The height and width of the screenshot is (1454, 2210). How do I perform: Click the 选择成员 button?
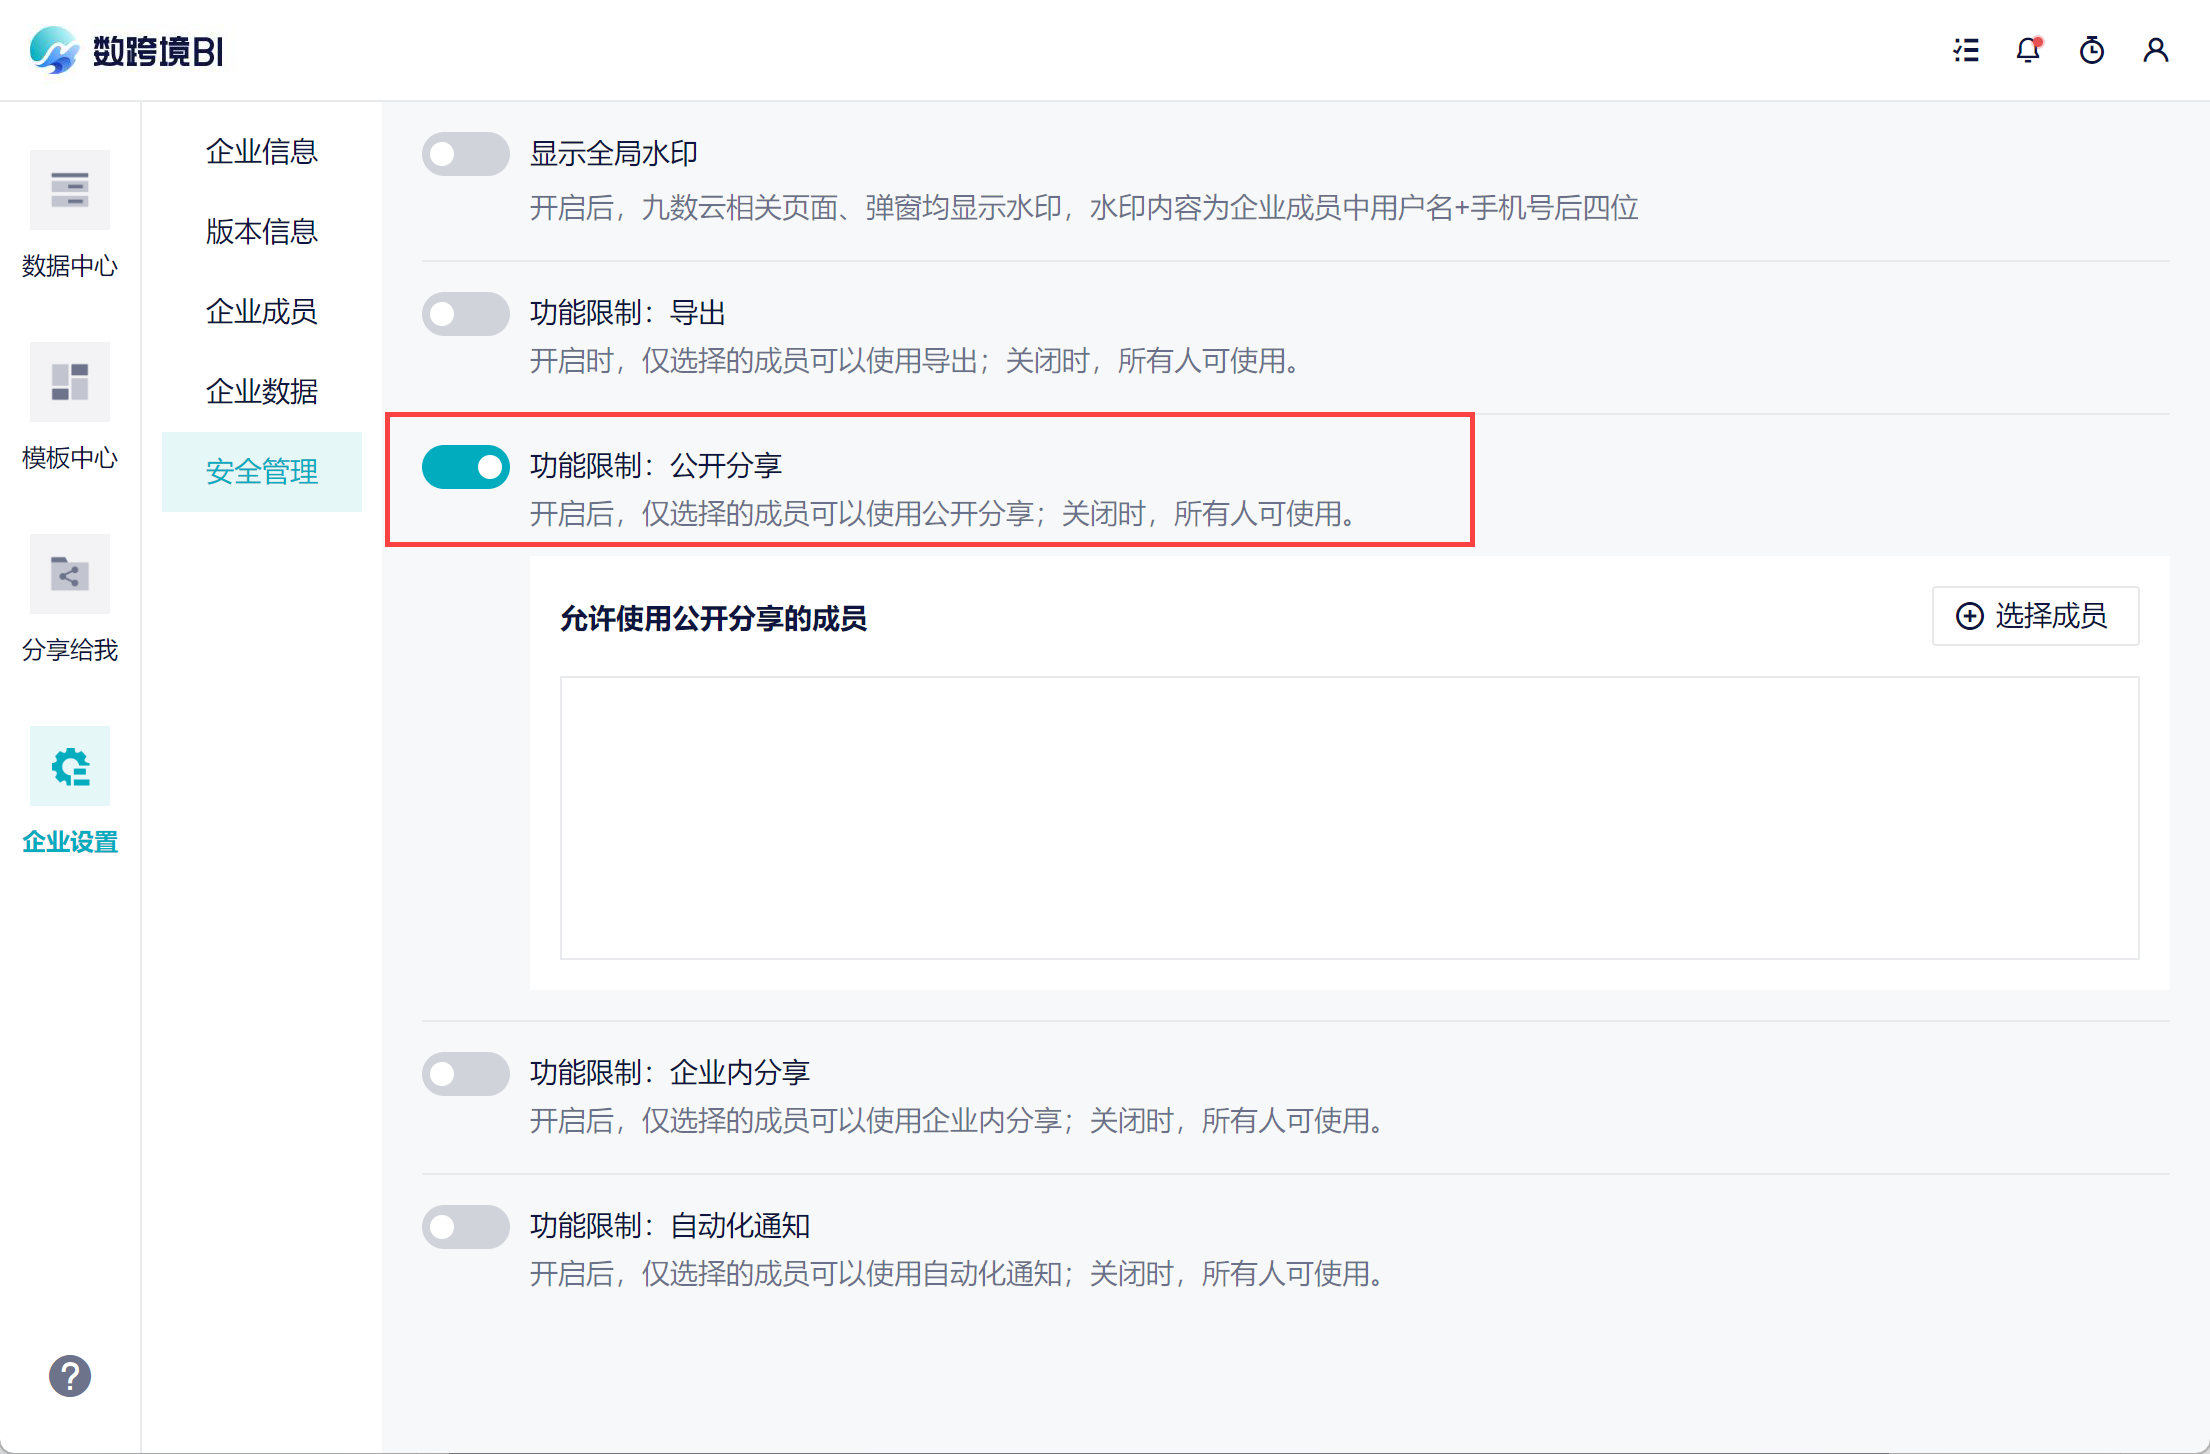2034,616
